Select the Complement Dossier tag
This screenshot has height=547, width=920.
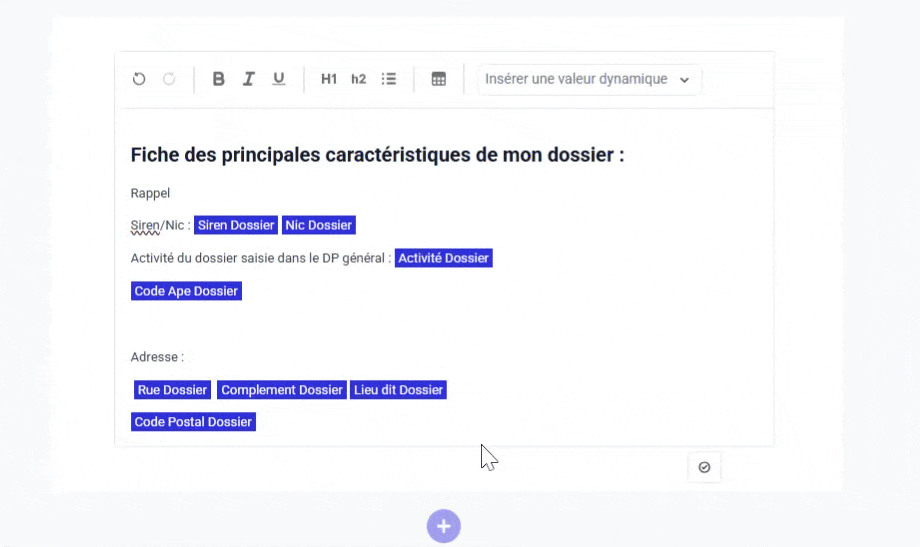(x=282, y=390)
